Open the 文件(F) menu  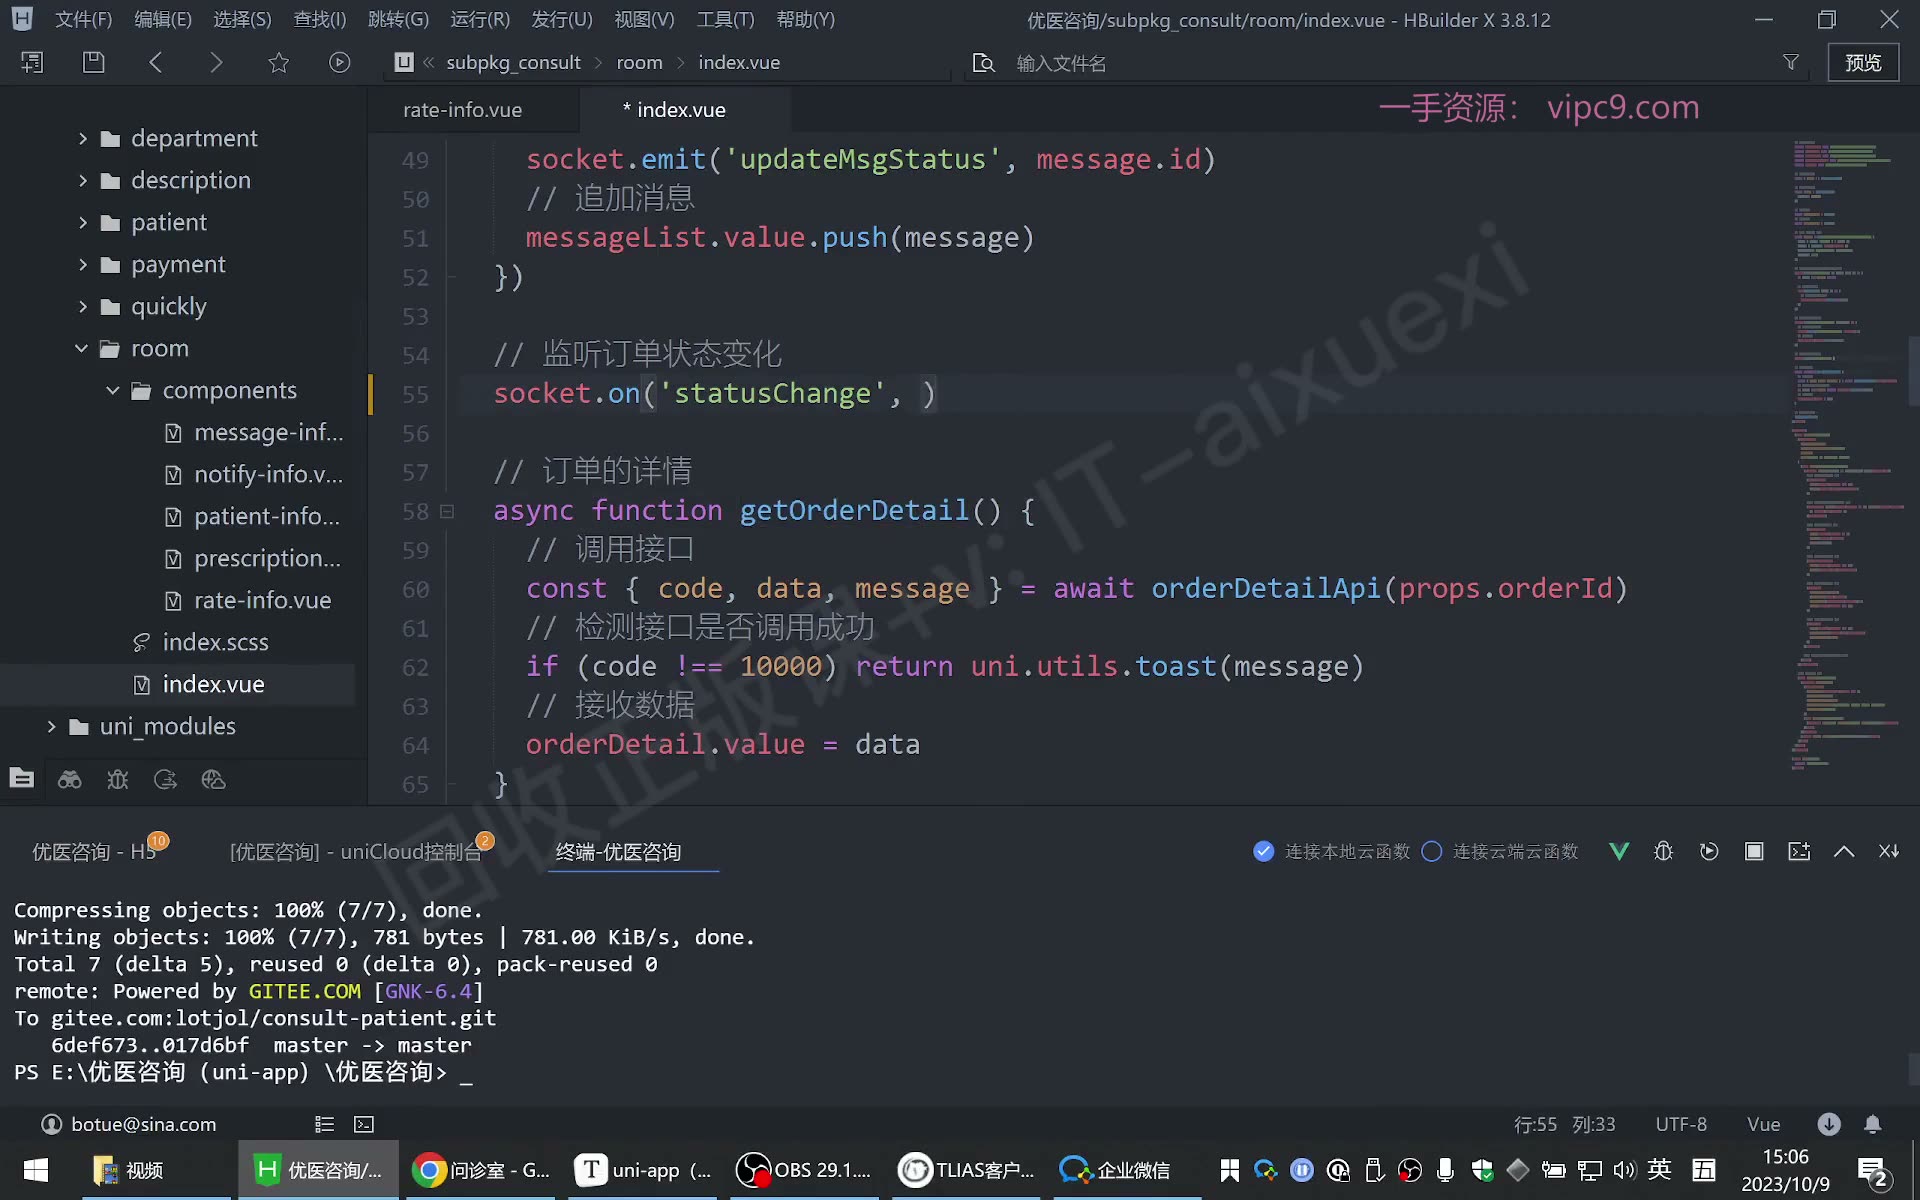(83, 19)
